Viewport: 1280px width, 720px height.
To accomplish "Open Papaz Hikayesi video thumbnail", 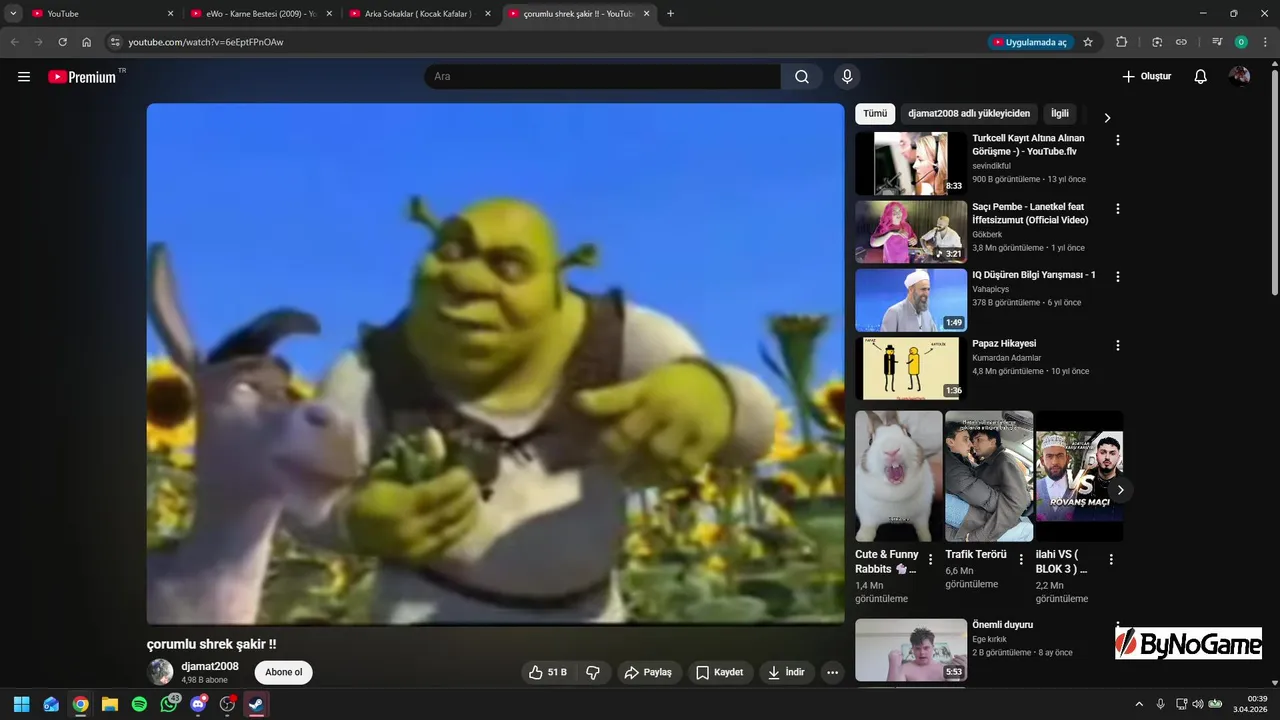I will [x=911, y=368].
